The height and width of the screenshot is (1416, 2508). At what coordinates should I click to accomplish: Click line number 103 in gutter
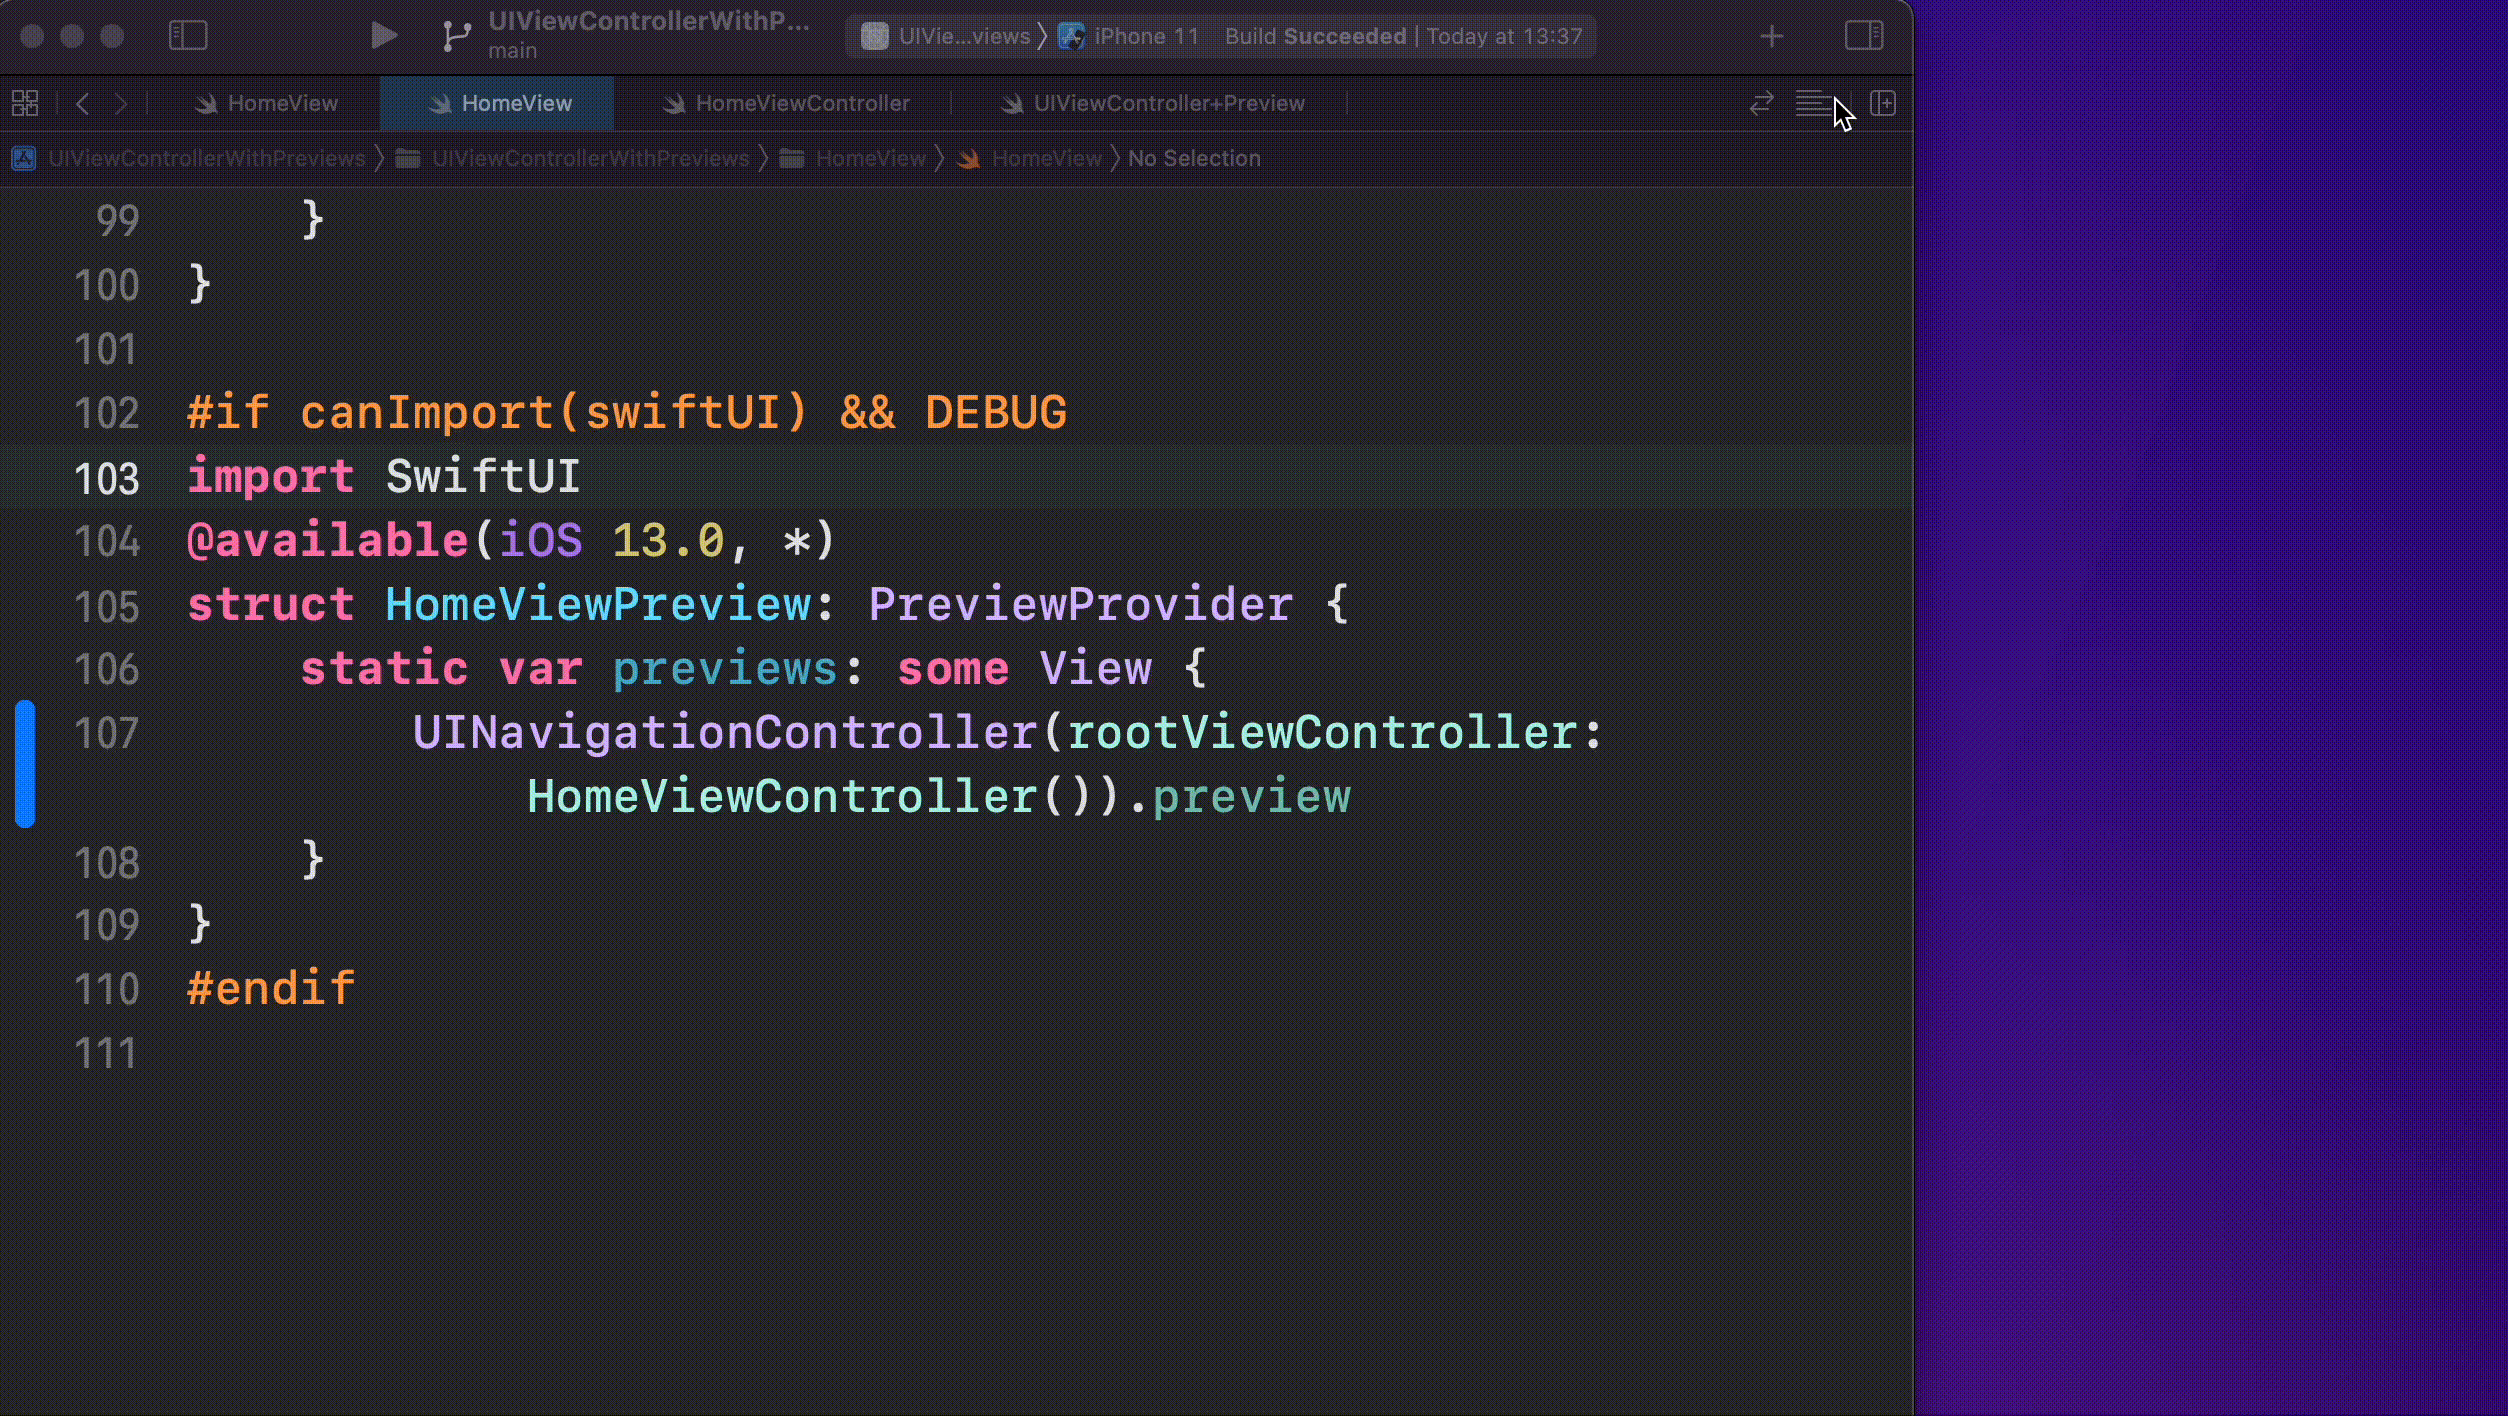point(107,478)
